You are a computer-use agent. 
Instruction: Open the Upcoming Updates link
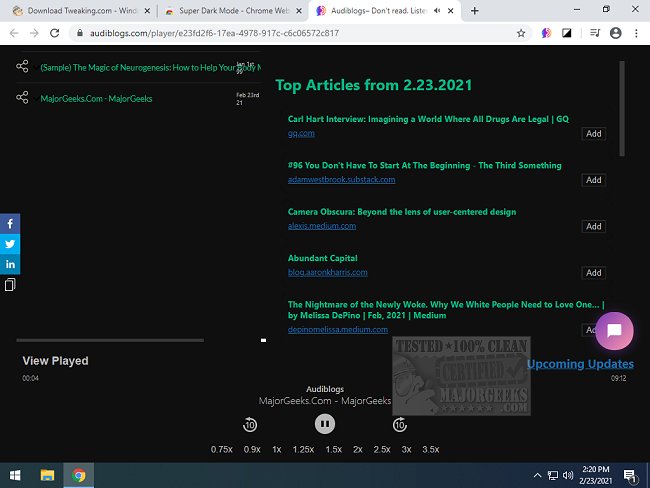(x=580, y=364)
